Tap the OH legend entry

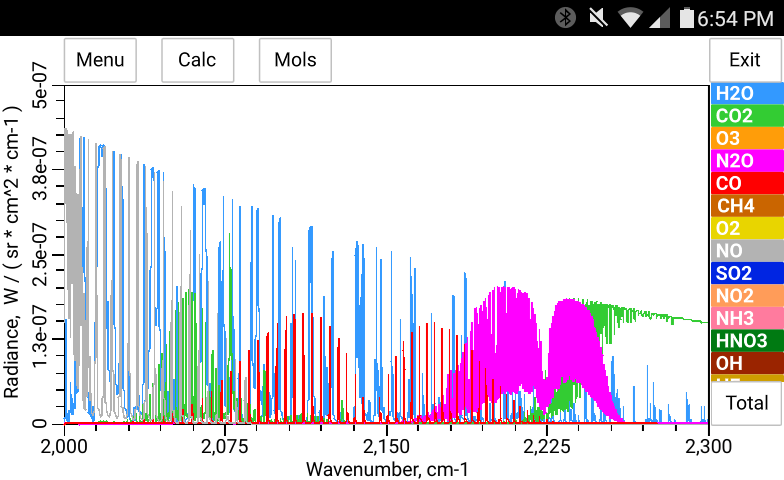[746, 363]
